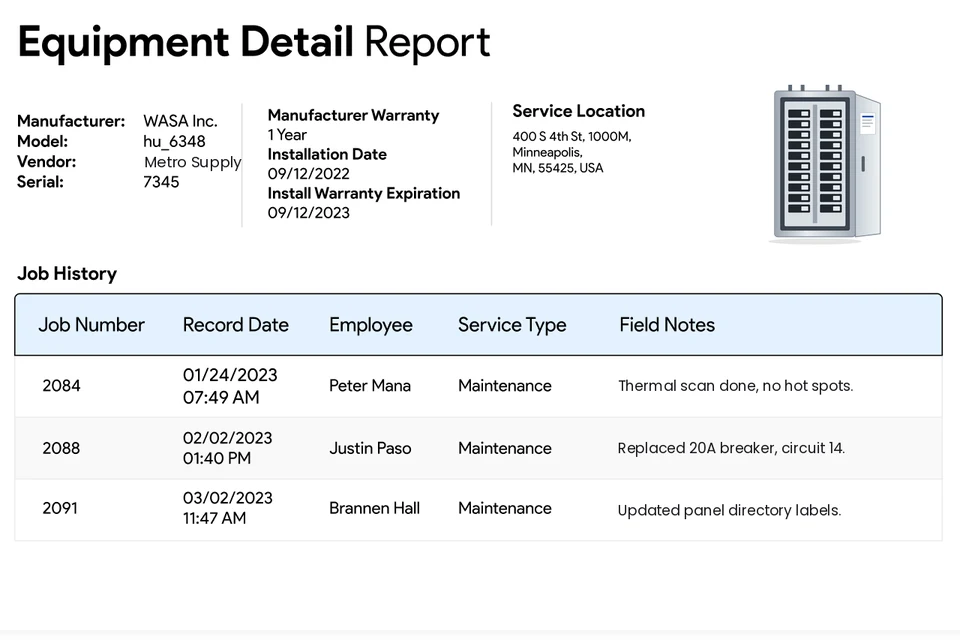Click address line 400 S 4th St, 1000M
Viewport: 960px width, 640px height.
tap(572, 137)
